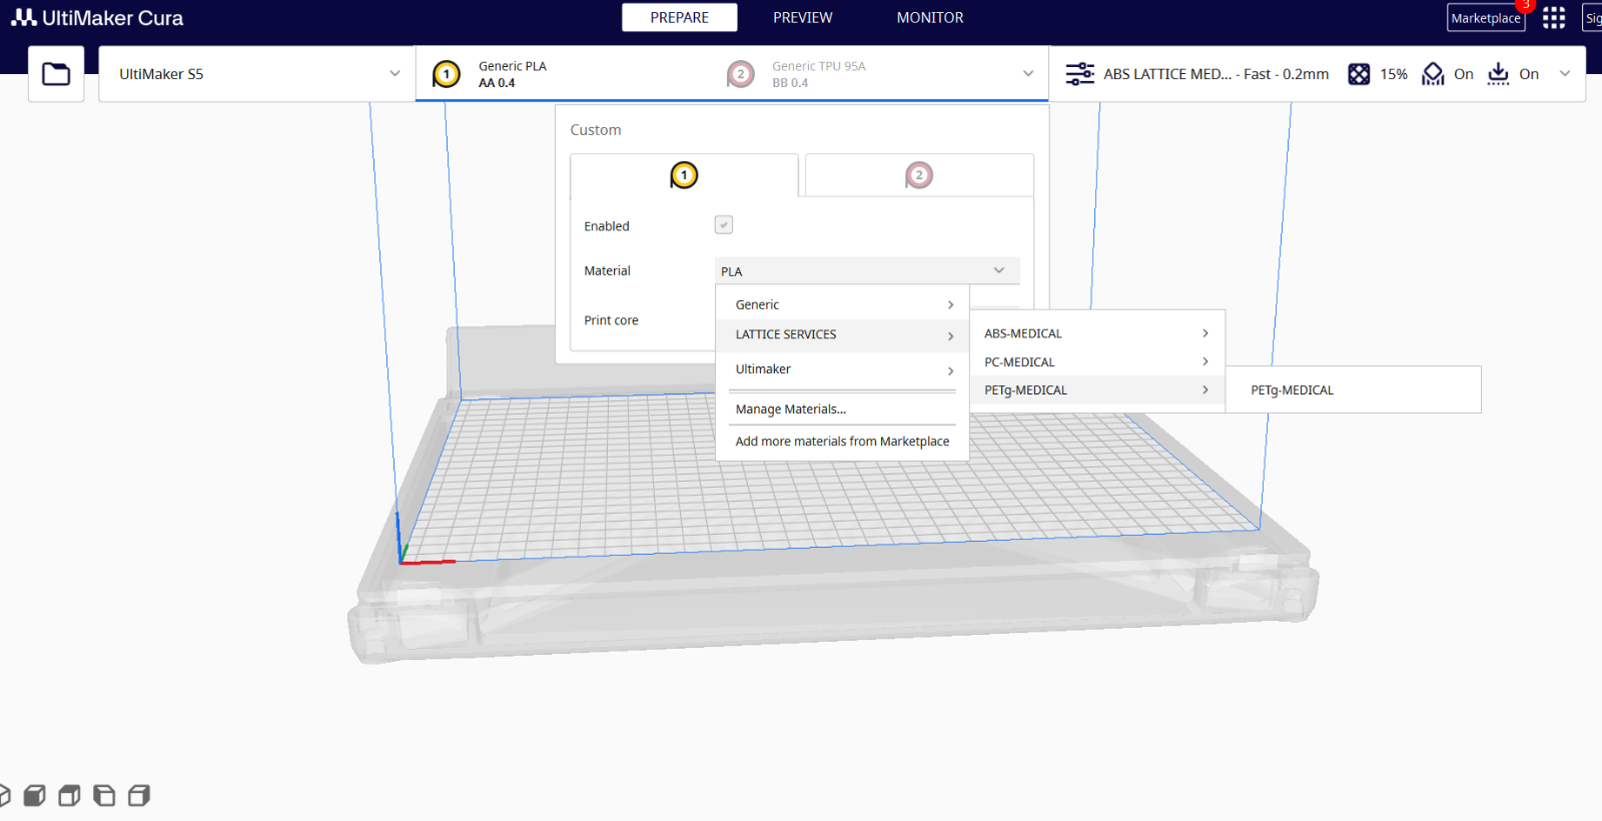The width and height of the screenshot is (1602, 821).
Task: Open a file with the folder icon
Action: [56, 74]
